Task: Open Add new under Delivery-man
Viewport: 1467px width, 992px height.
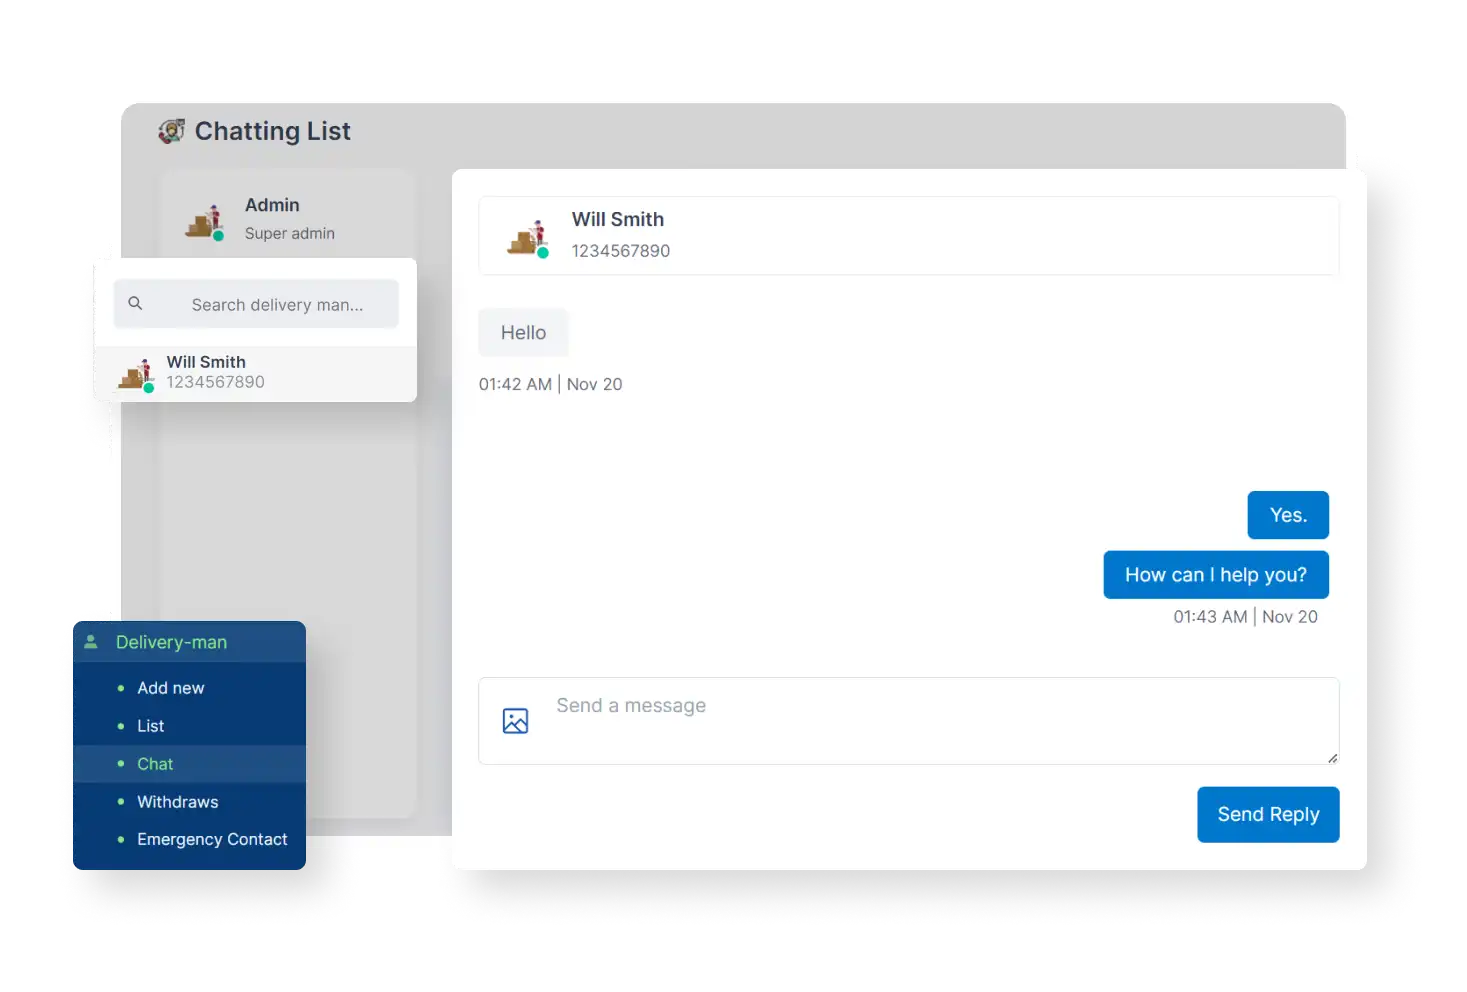Action: [170, 687]
